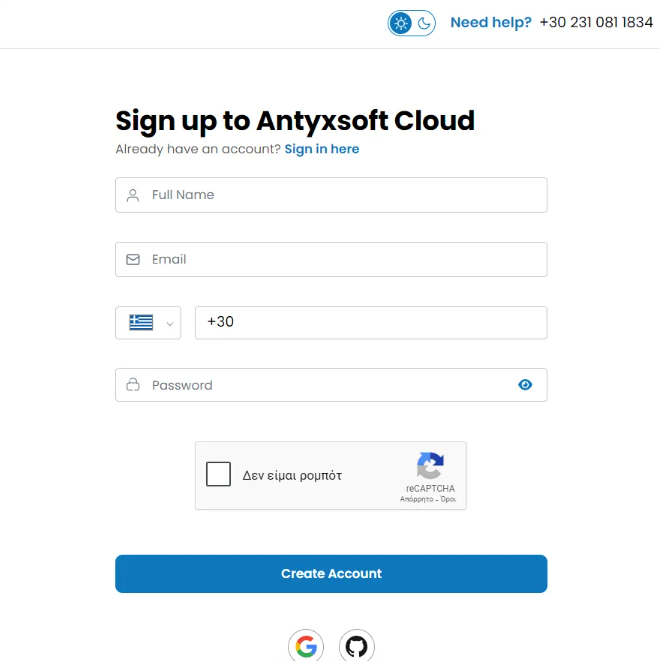Click the chevron beside the Greek flag
660x661 pixels.
coord(170,323)
